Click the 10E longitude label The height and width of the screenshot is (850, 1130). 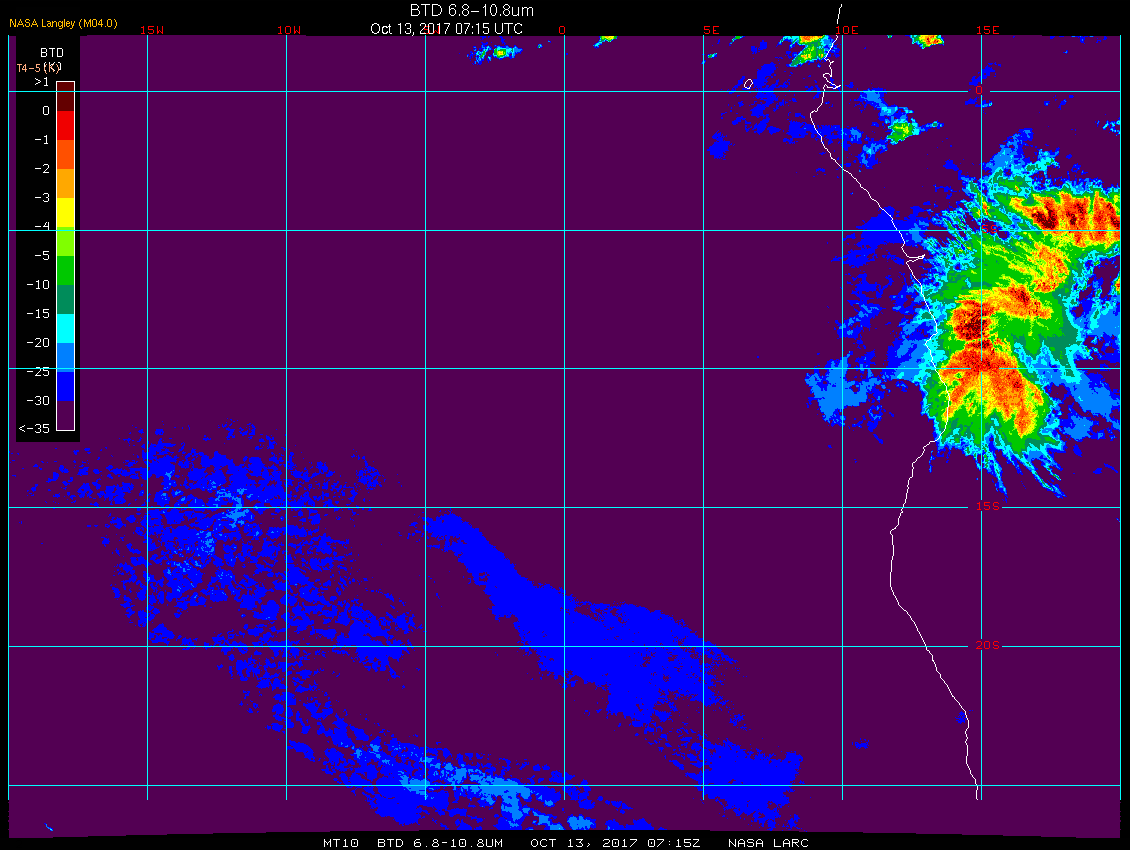(846, 30)
